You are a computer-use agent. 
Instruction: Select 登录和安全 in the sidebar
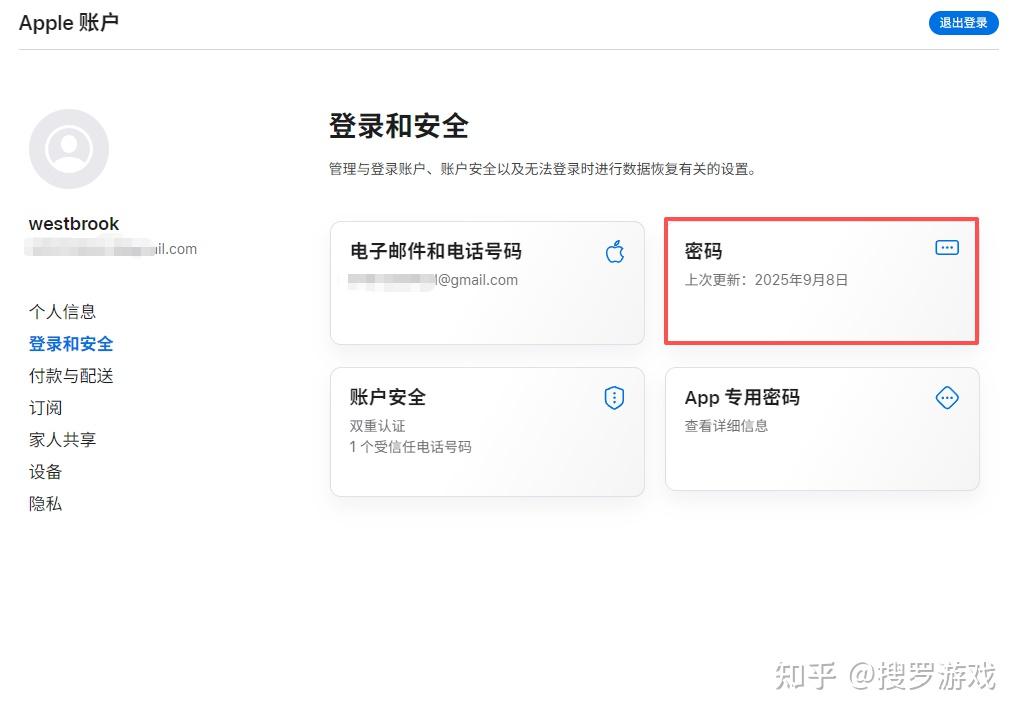[71, 344]
